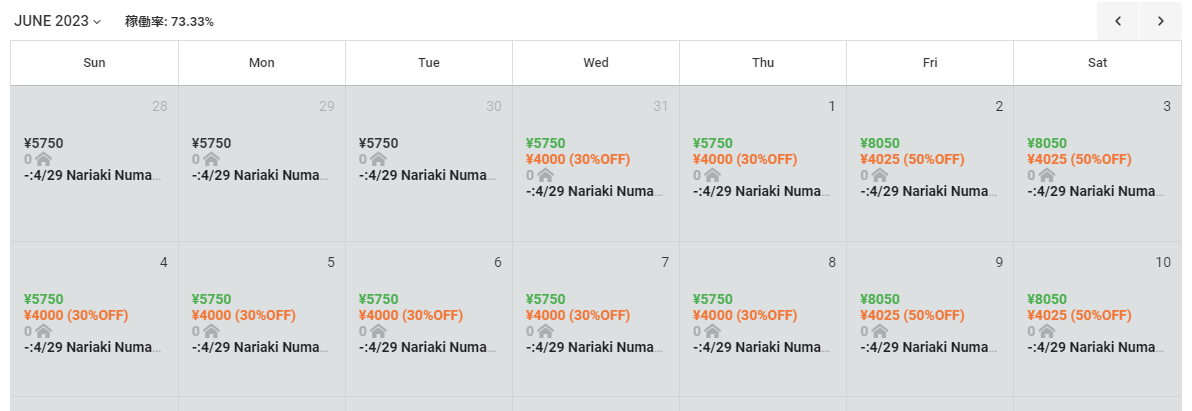This screenshot has height=411, width=1192.
Task: Click the house icon on June 7
Action: point(545,331)
